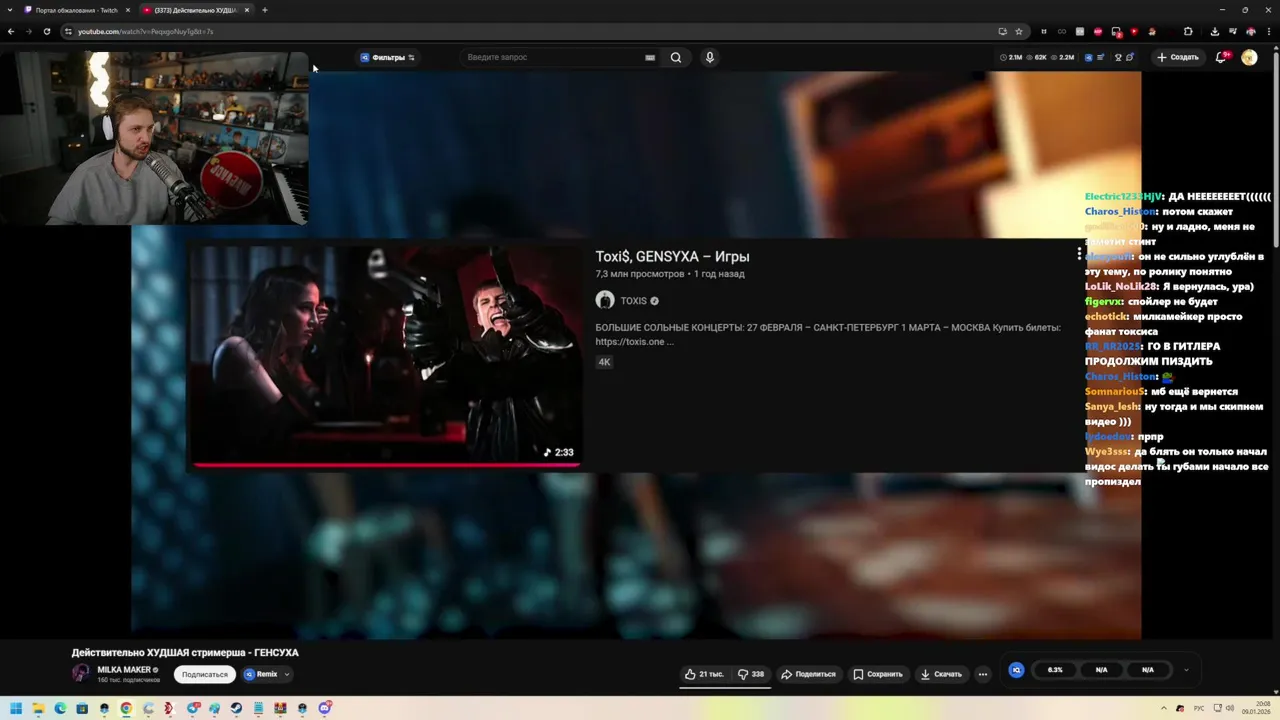The image size is (1280, 720).
Task: Start voice search with the microphone icon
Action: [x=710, y=57]
